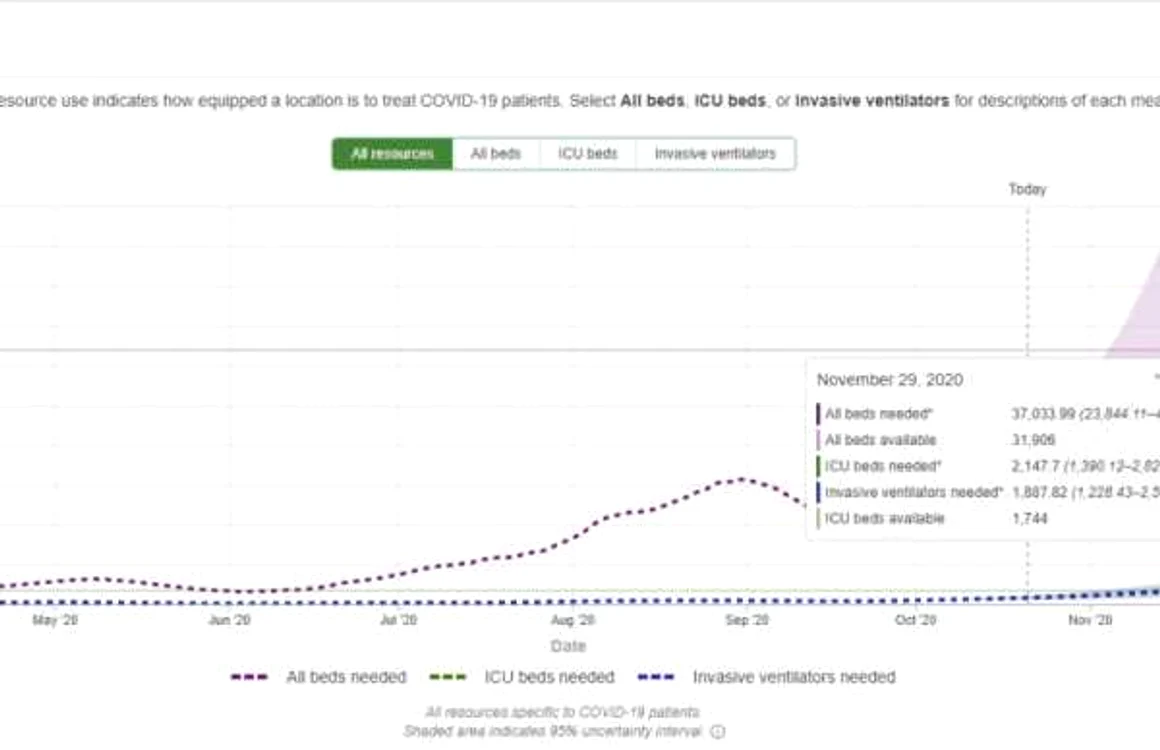The image size is (1160, 750).
Task: Select the All resources tab
Action: [392, 154]
